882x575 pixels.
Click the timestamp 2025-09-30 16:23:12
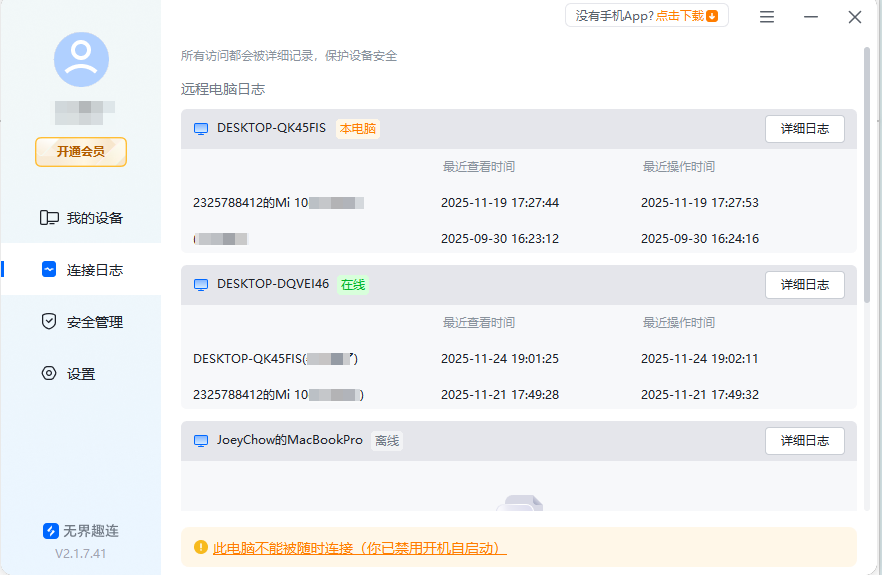pos(500,239)
